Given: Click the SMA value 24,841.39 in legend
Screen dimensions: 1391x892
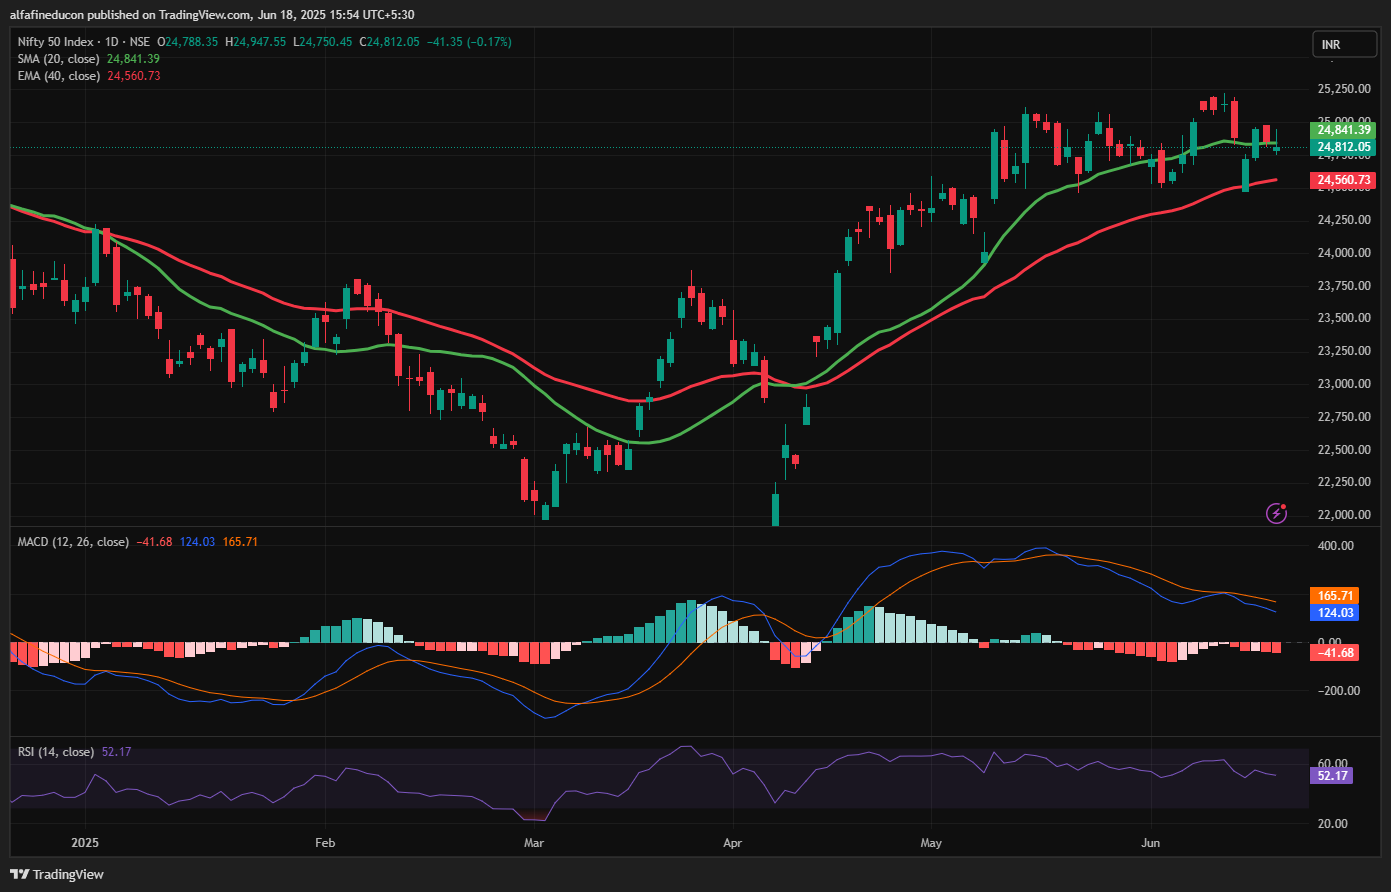Looking at the screenshot, I should click(133, 59).
